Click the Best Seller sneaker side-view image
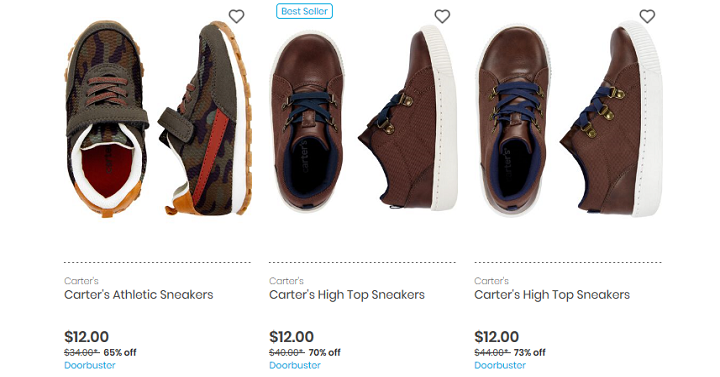This screenshot has height=377, width=720. pyautogui.click(x=408, y=118)
